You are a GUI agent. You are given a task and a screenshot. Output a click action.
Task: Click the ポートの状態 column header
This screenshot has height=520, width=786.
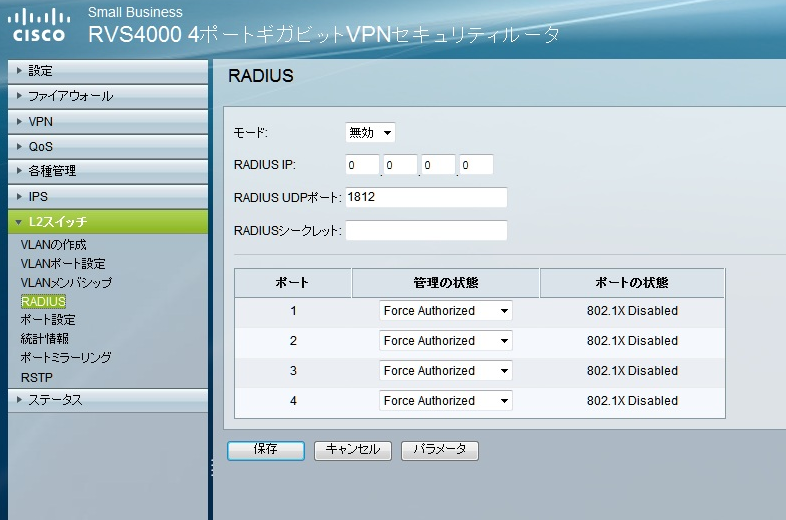point(632,283)
